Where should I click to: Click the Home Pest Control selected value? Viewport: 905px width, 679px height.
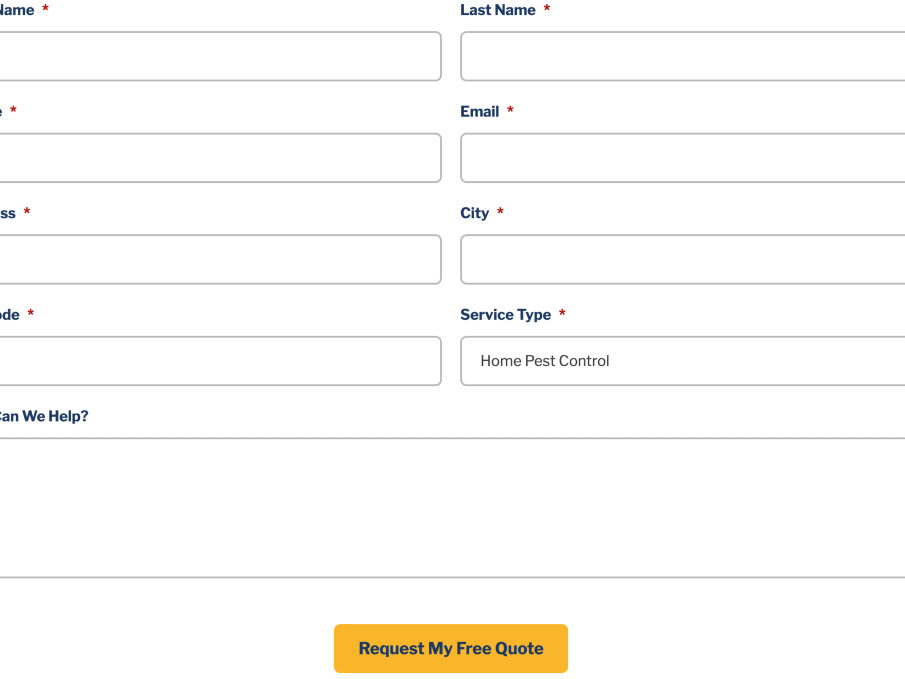(x=545, y=361)
